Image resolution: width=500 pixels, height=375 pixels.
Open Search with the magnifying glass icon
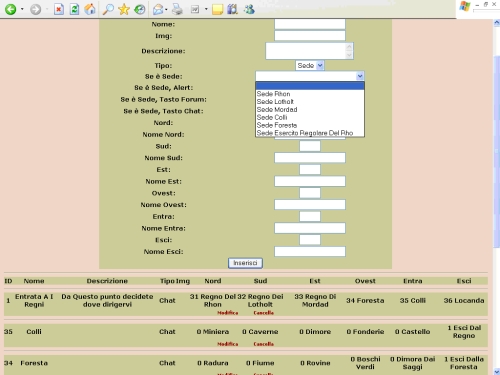tap(108, 9)
